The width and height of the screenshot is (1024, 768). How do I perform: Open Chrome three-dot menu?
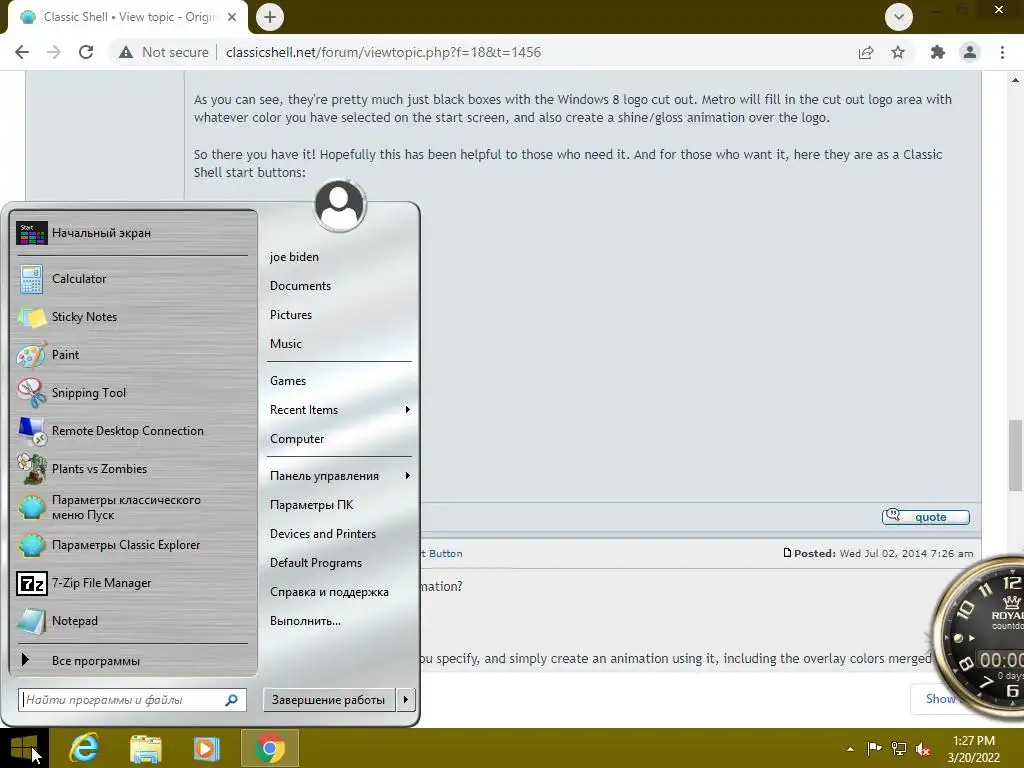[x=1002, y=52]
